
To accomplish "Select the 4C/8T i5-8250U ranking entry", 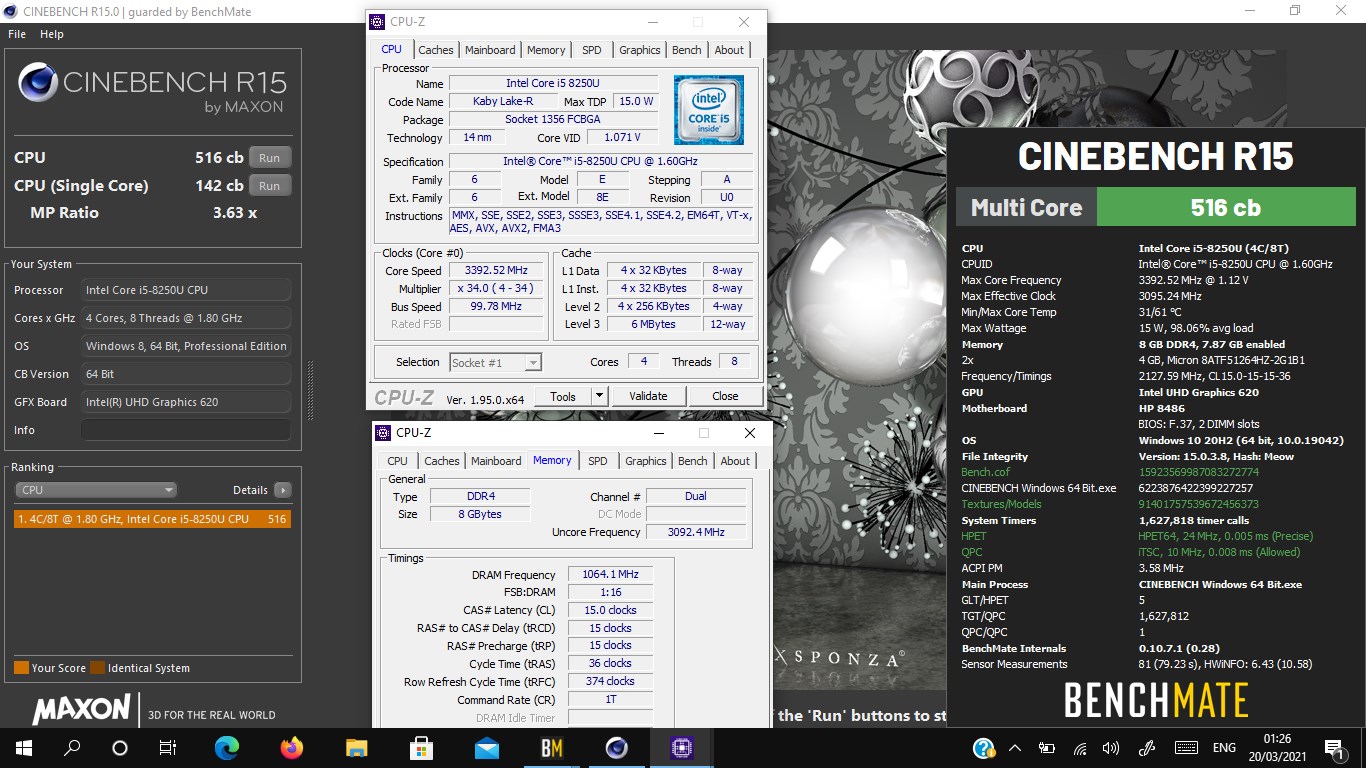I will (152, 519).
